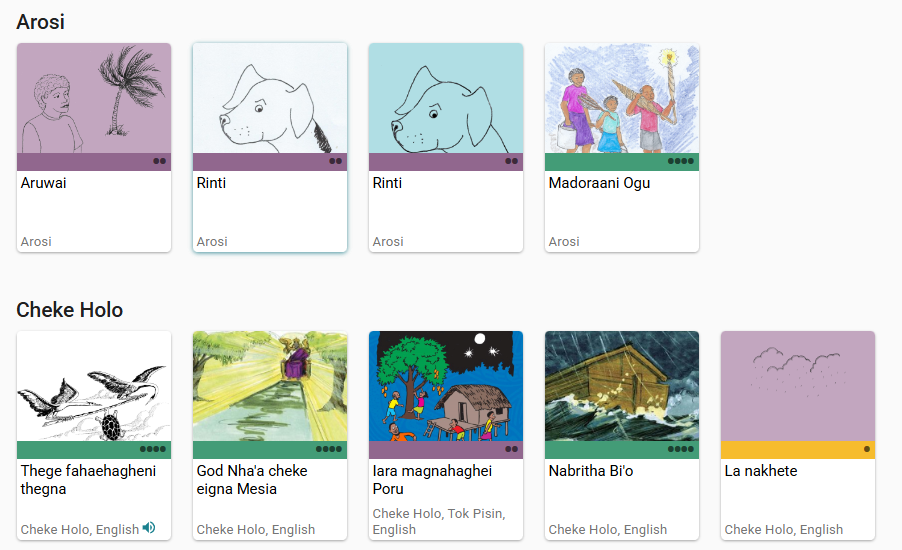Click the God Nha'a cheke eigna Mesia title
Image resolution: width=902 pixels, height=550 pixels.
[x=252, y=480]
